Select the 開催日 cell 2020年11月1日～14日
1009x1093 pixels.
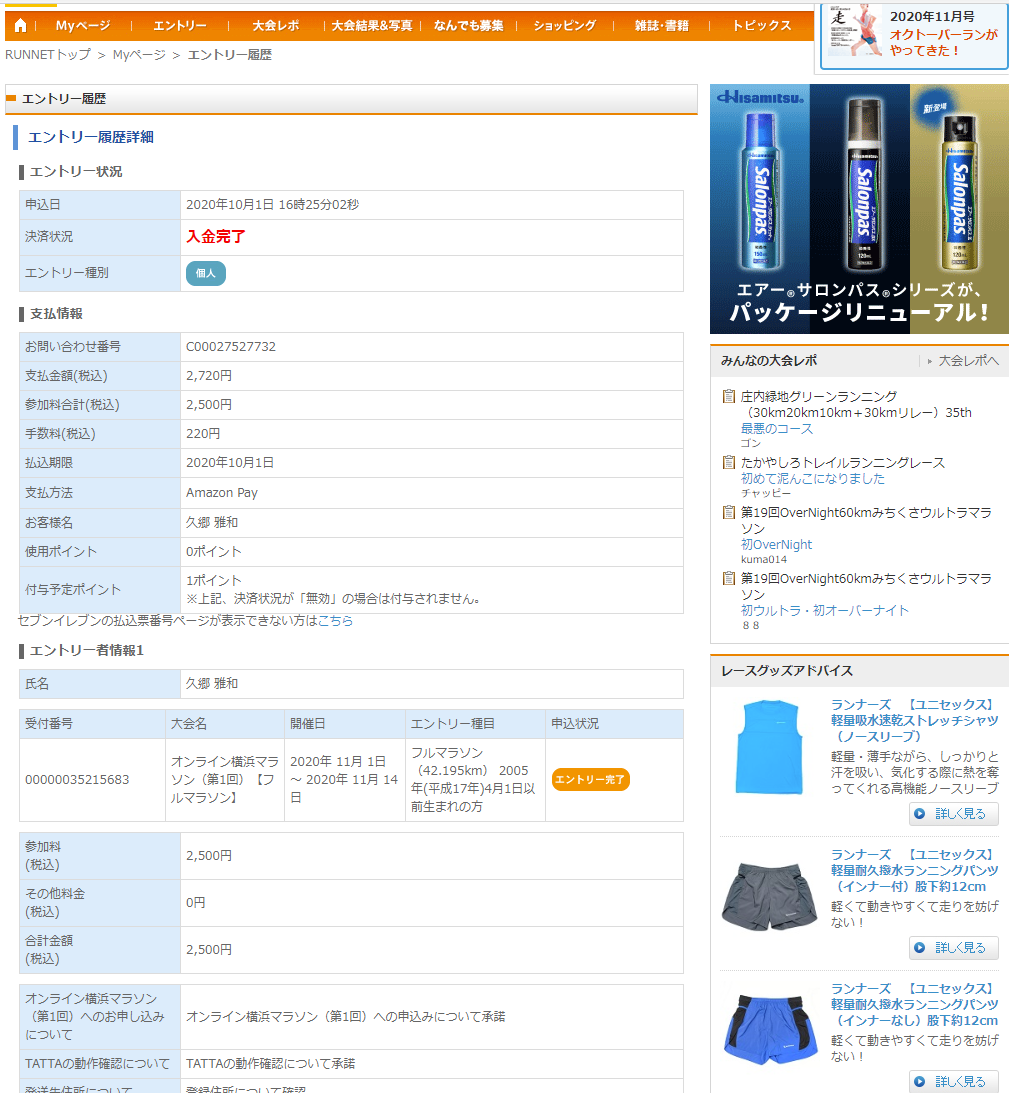(344, 779)
